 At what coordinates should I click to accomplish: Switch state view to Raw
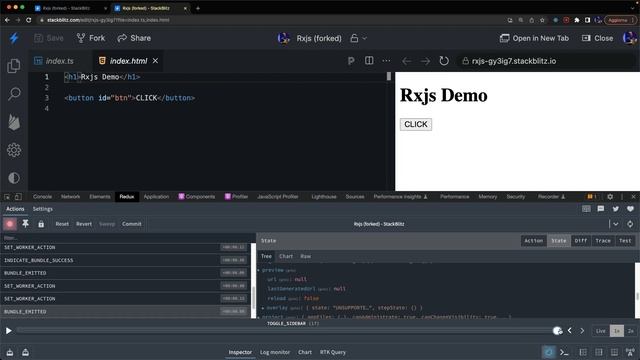[x=306, y=256]
